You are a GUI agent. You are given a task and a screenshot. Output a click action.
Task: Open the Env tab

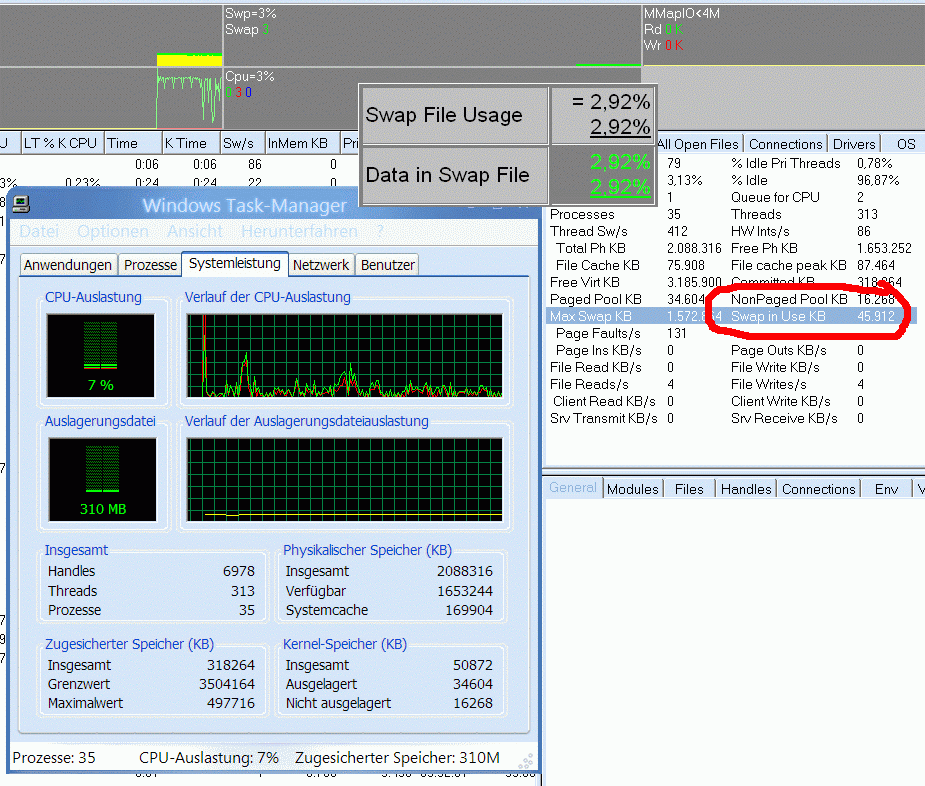pyautogui.click(x=886, y=489)
